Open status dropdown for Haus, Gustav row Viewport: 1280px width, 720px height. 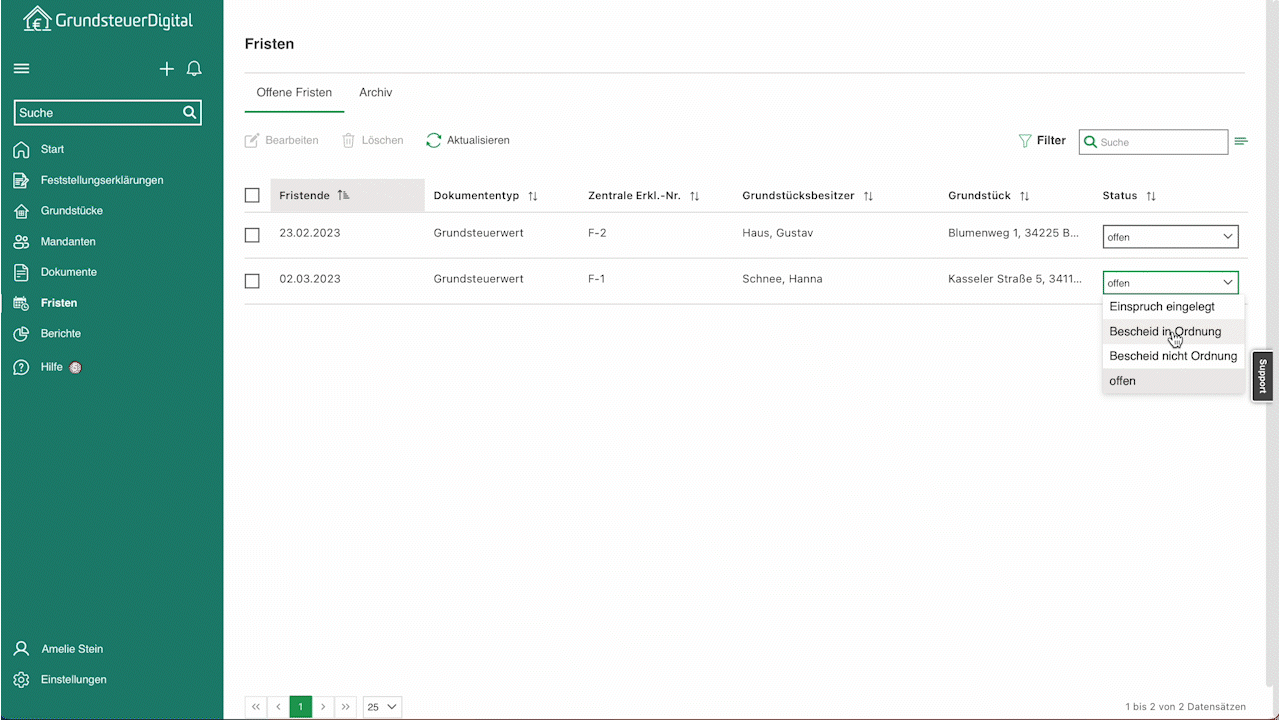click(x=1170, y=237)
